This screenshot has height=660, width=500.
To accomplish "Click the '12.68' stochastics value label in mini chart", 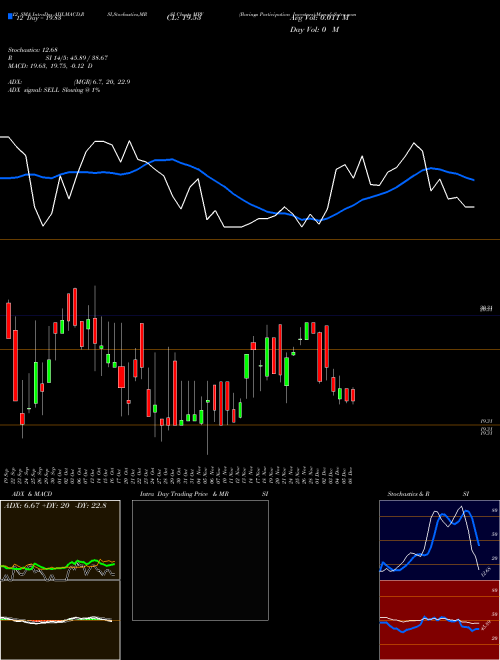I will [x=486, y=572].
